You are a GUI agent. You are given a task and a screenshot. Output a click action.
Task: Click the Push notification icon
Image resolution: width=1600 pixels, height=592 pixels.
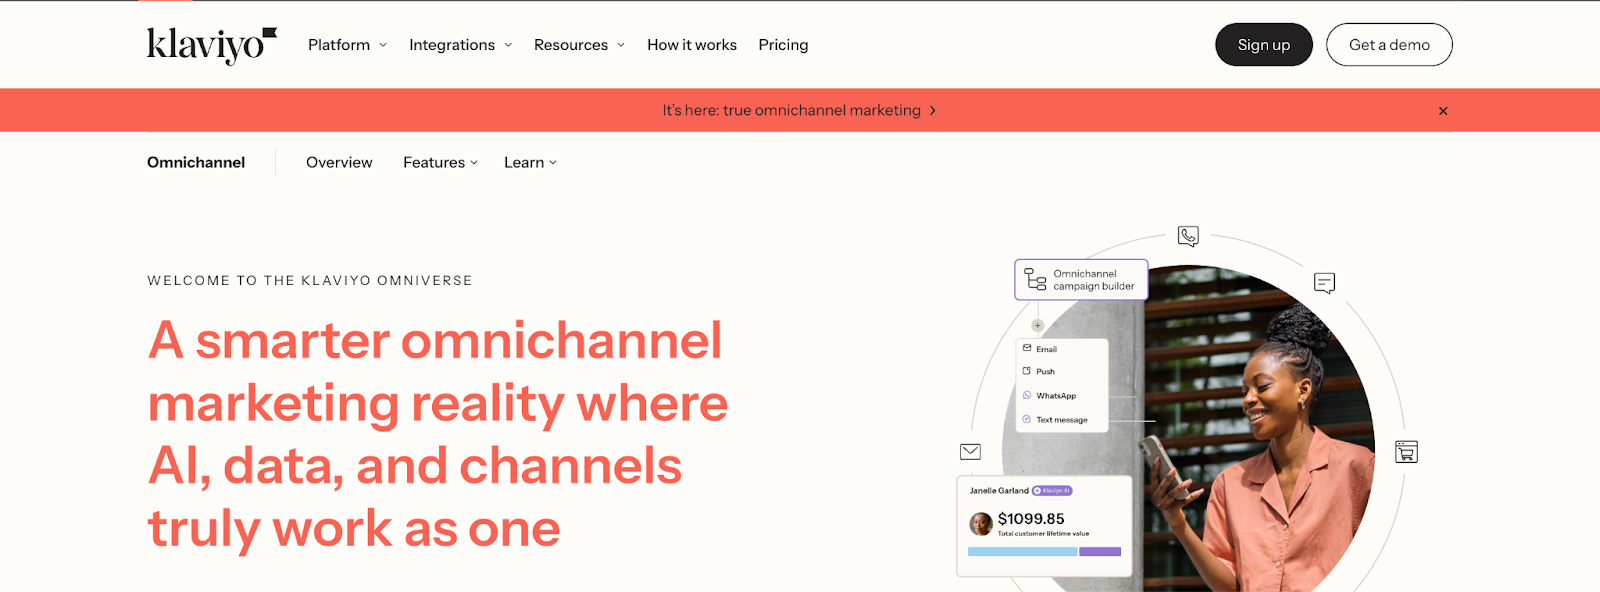[x=1027, y=371]
